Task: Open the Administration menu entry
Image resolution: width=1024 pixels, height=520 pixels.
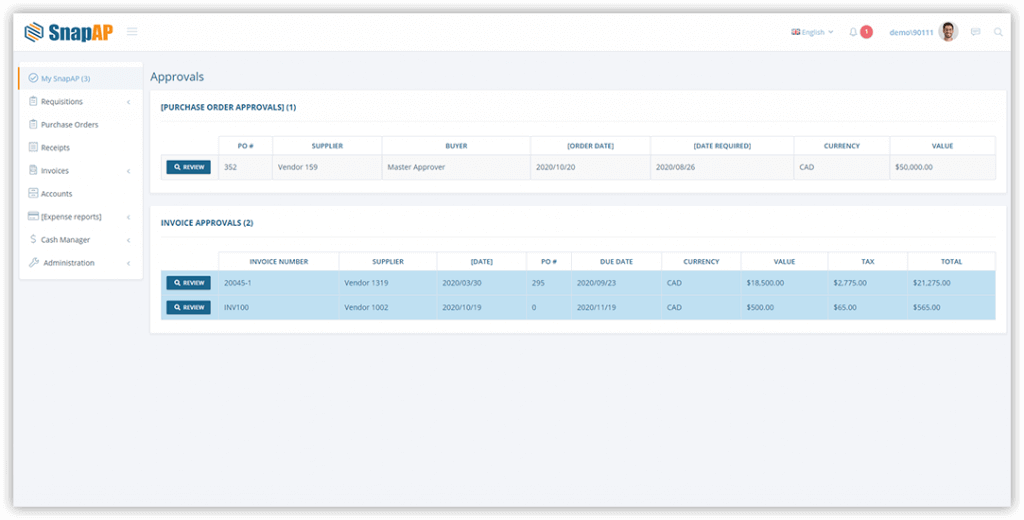Action: (x=80, y=263)
